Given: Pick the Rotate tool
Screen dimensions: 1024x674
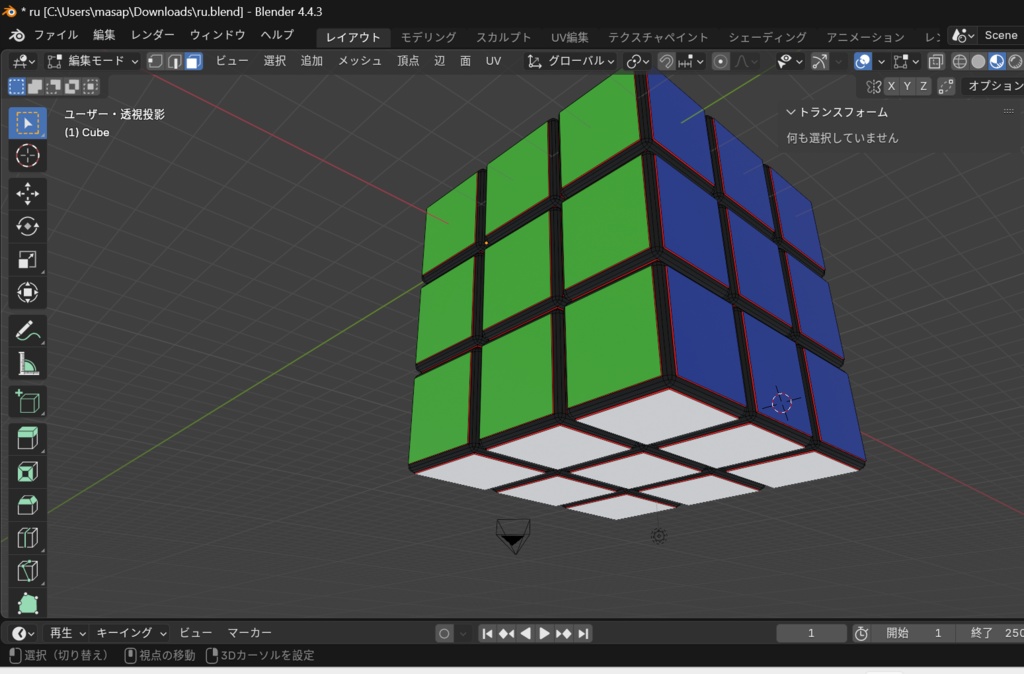Looking at the screenshot, I should pyautogui.click(x=27, y=227).
